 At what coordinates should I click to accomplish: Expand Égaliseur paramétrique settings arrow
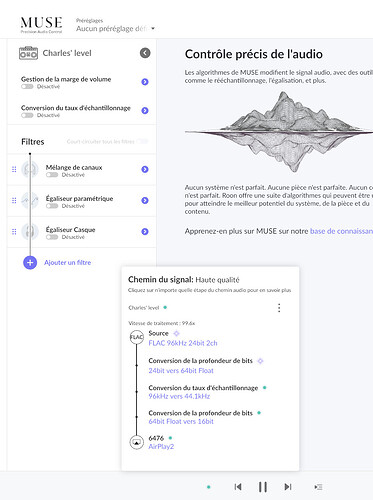145,200
